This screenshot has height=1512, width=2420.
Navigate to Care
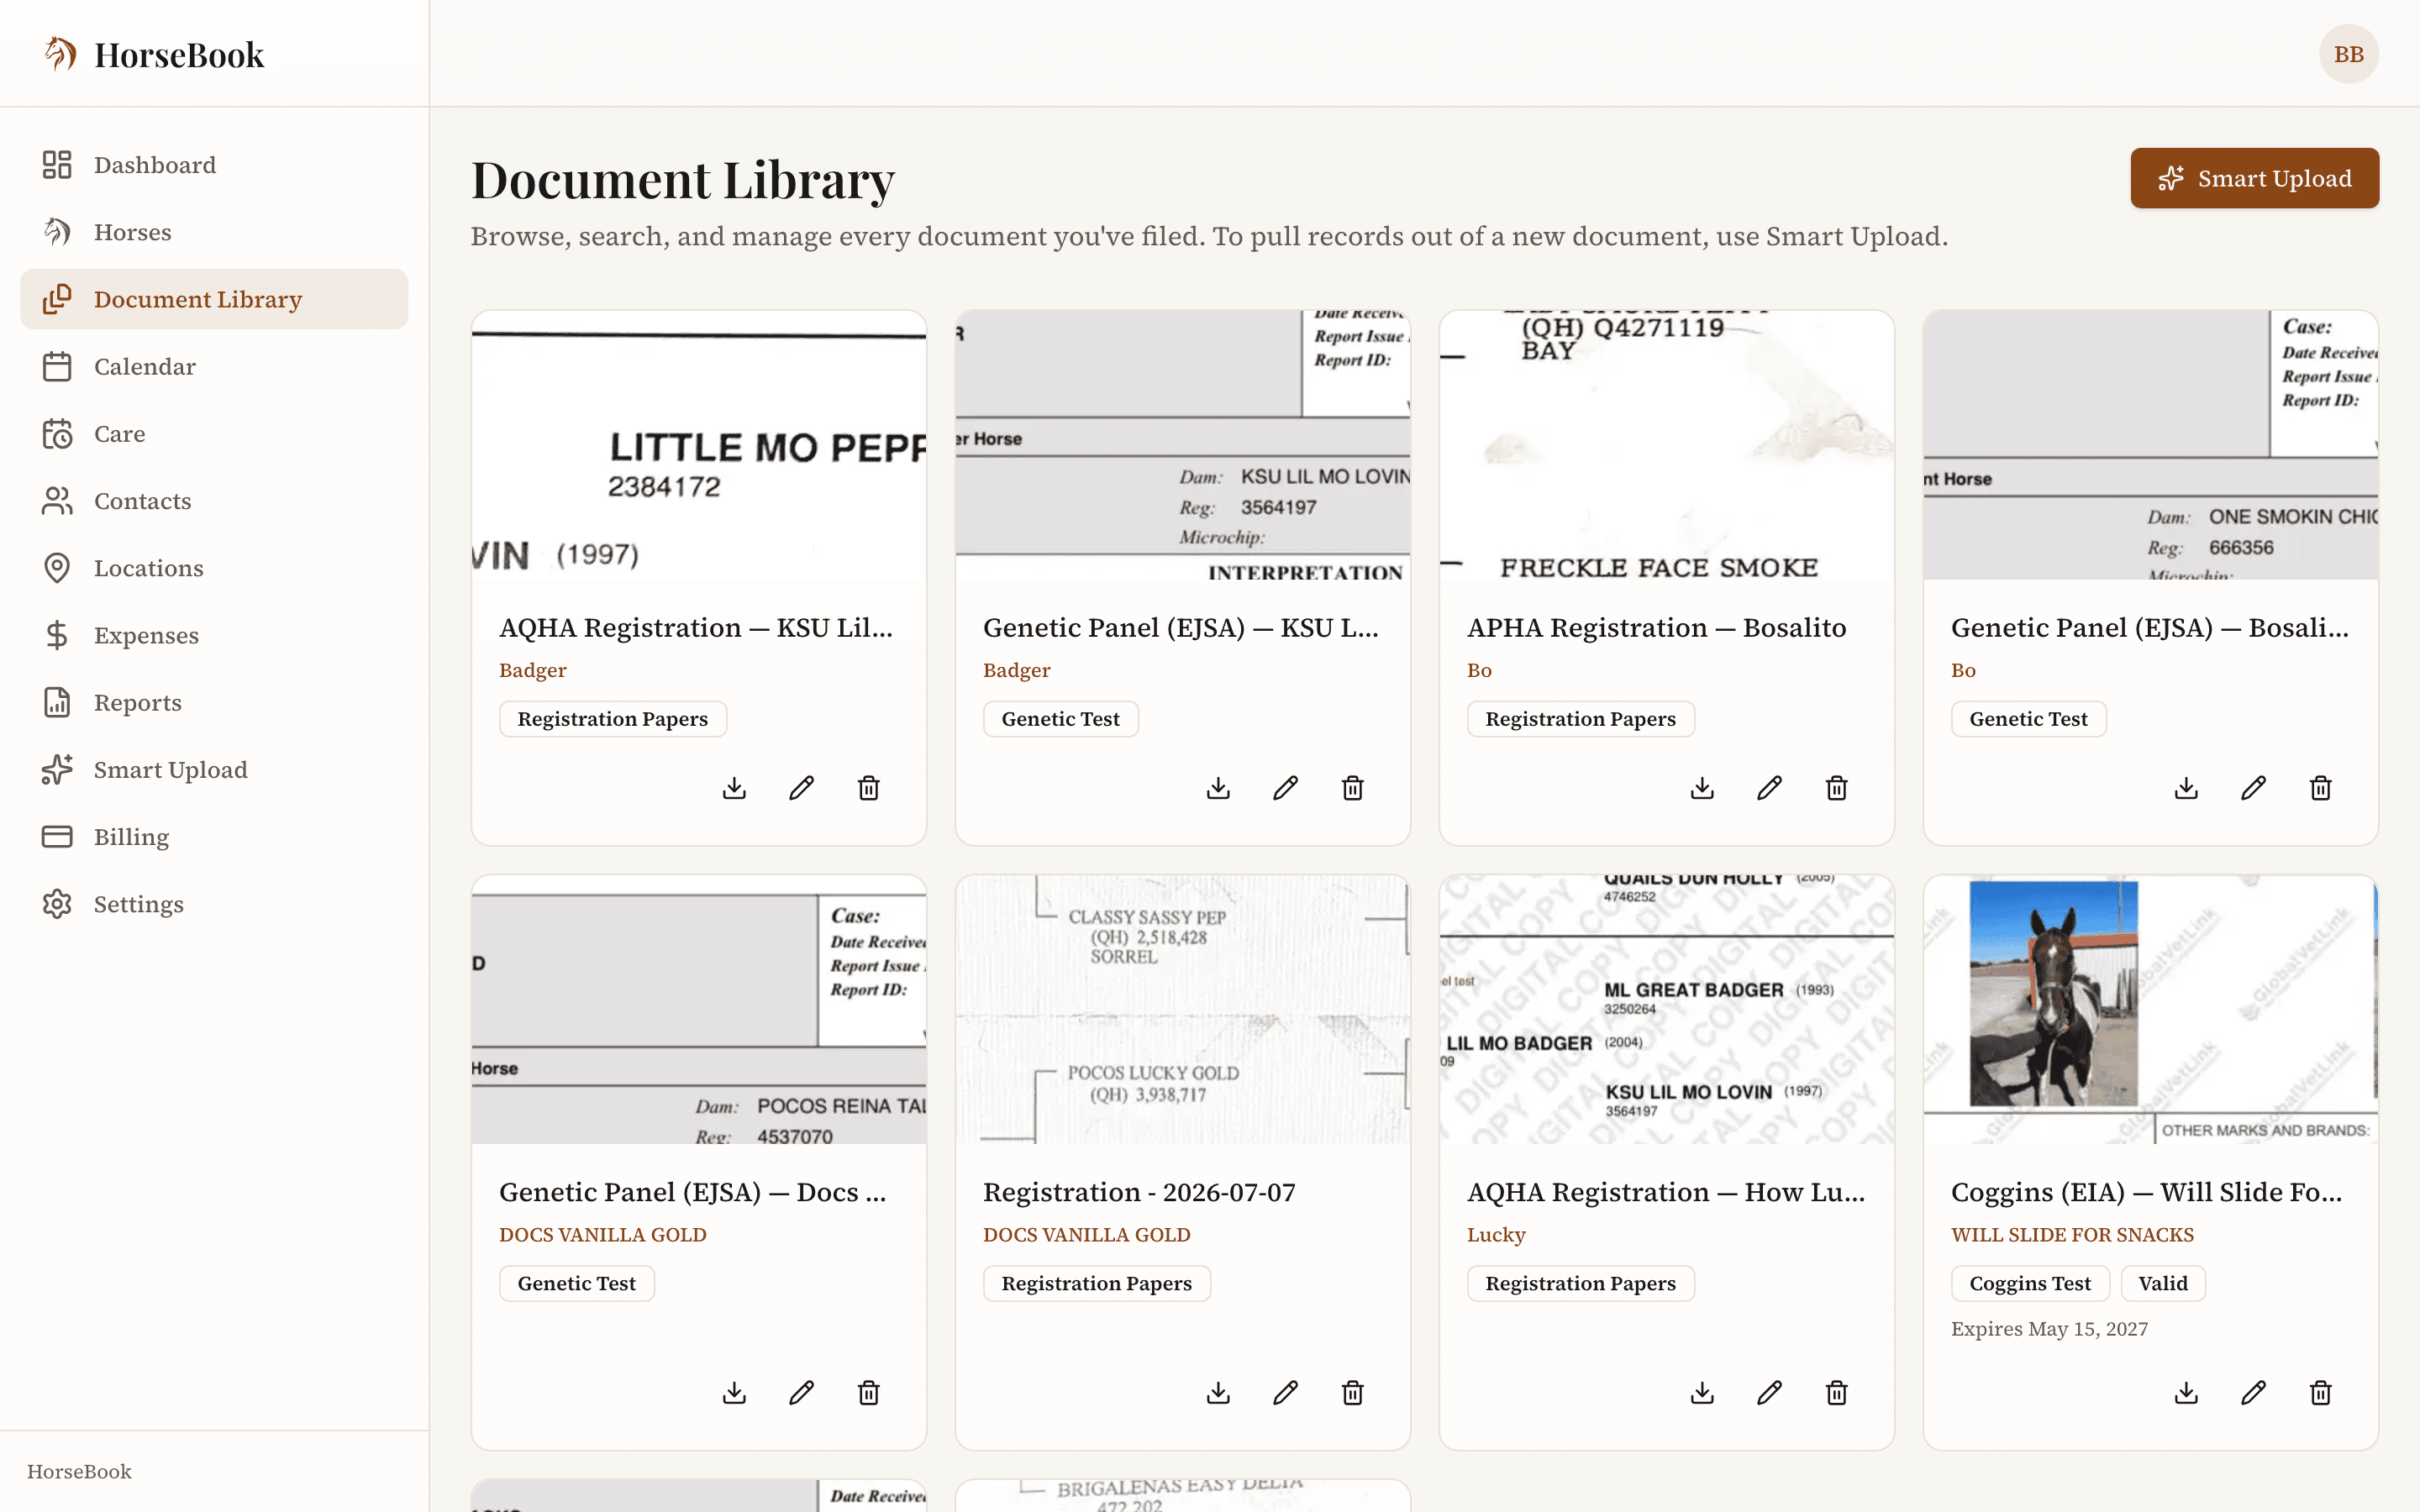(214, 434)
